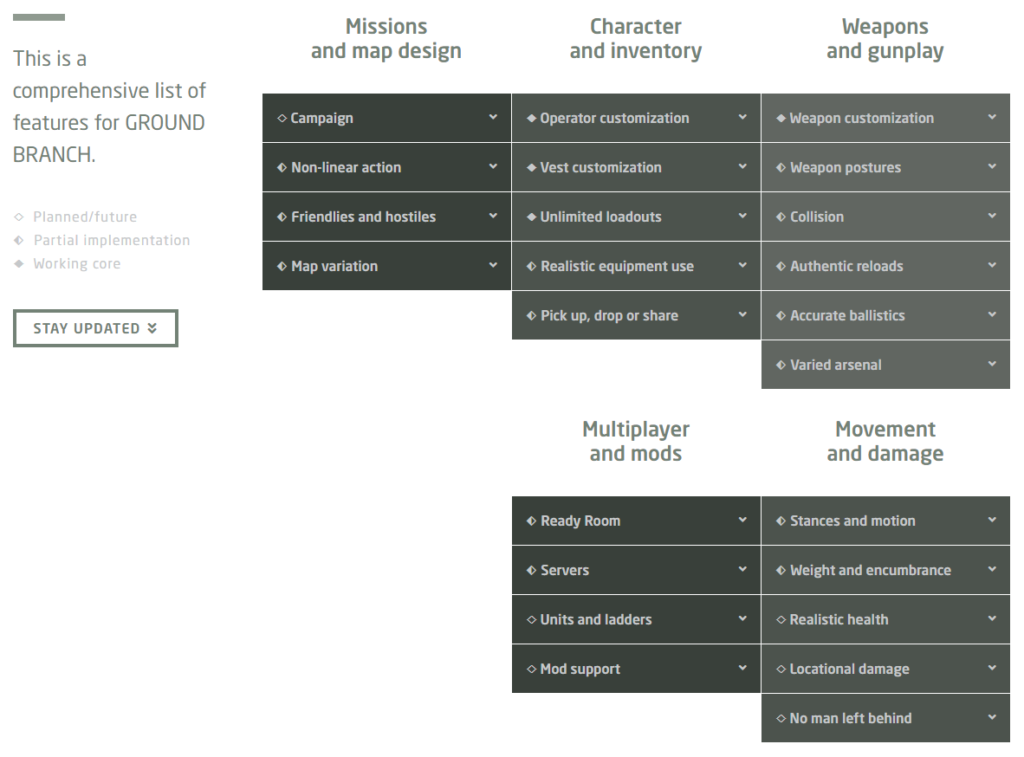Expand the Mod support chevron

coord(743,668)
